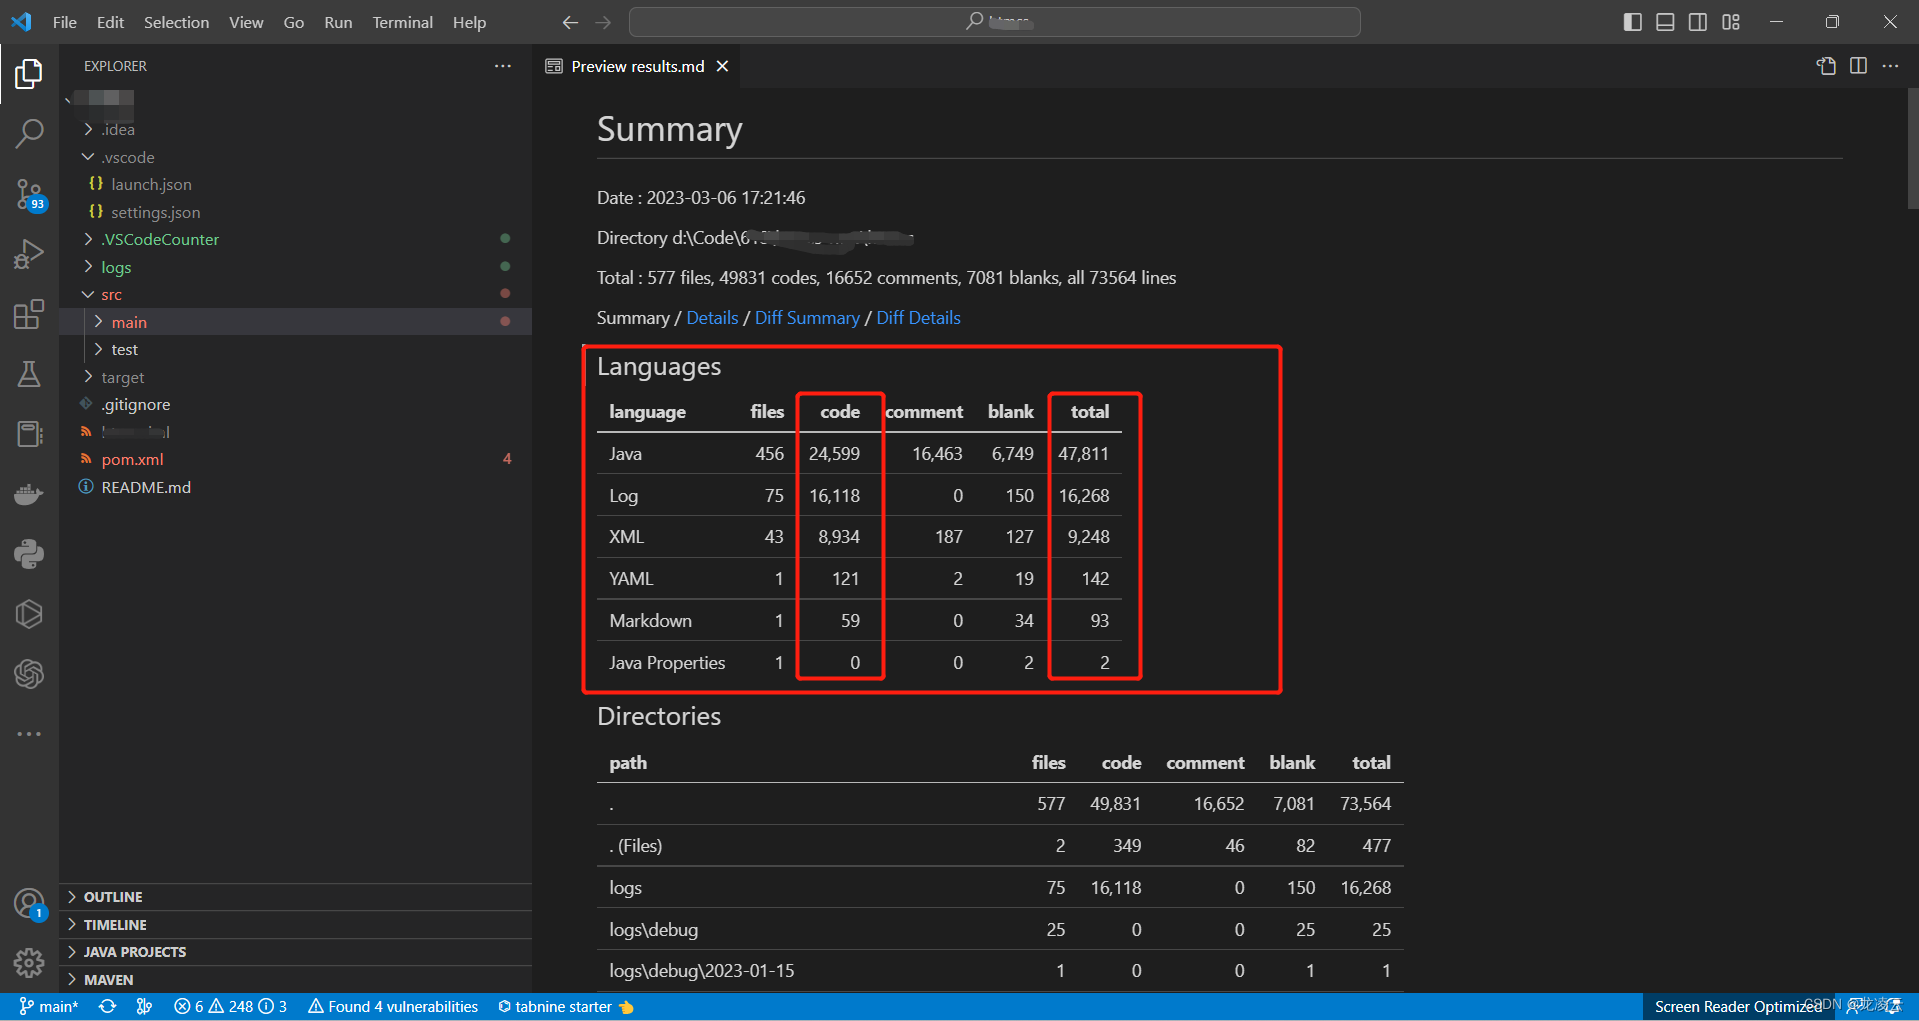Click Found 4 vulnerabilities status item
1919x1021 pixels.
tap(393, 1006)
